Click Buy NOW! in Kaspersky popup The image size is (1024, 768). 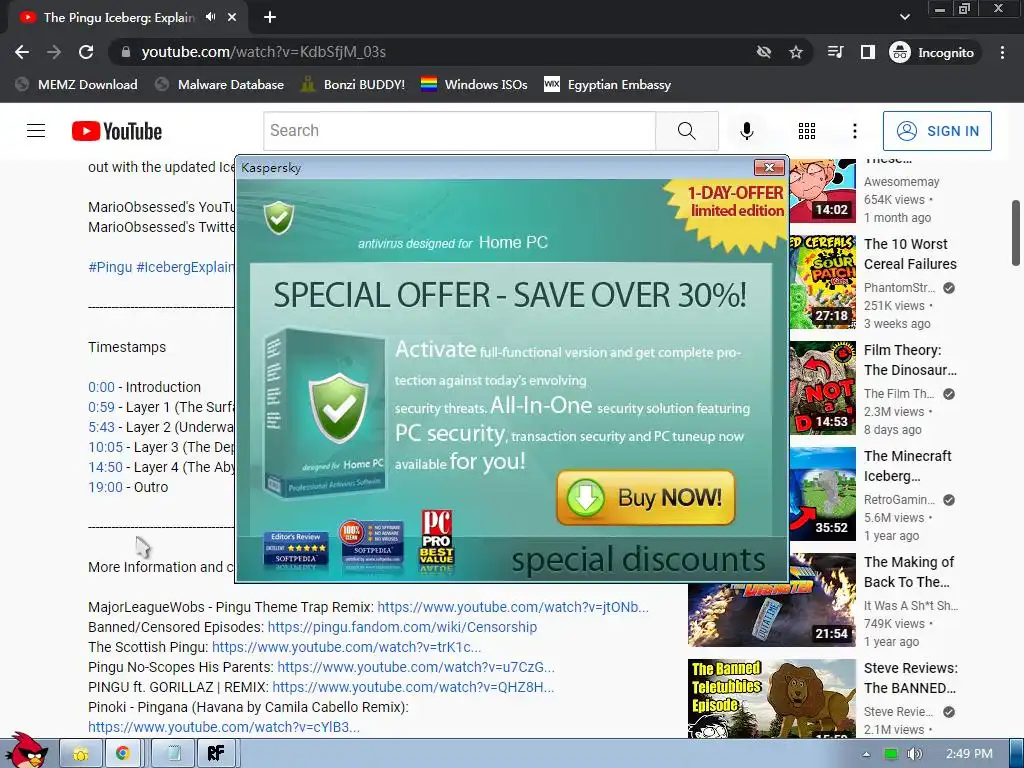pos(646,498)
